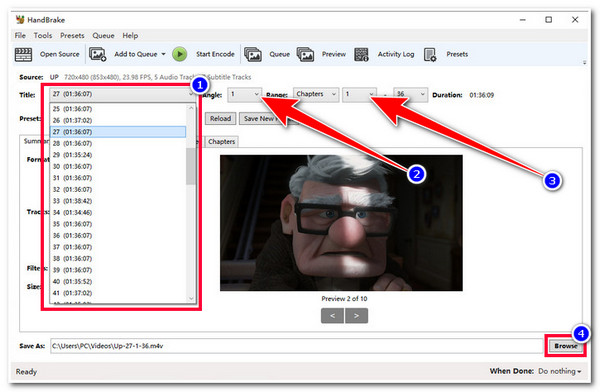Click the Presets toolbar icon
The width and height of the screenshot is (600, 392).
coord(430,54)
